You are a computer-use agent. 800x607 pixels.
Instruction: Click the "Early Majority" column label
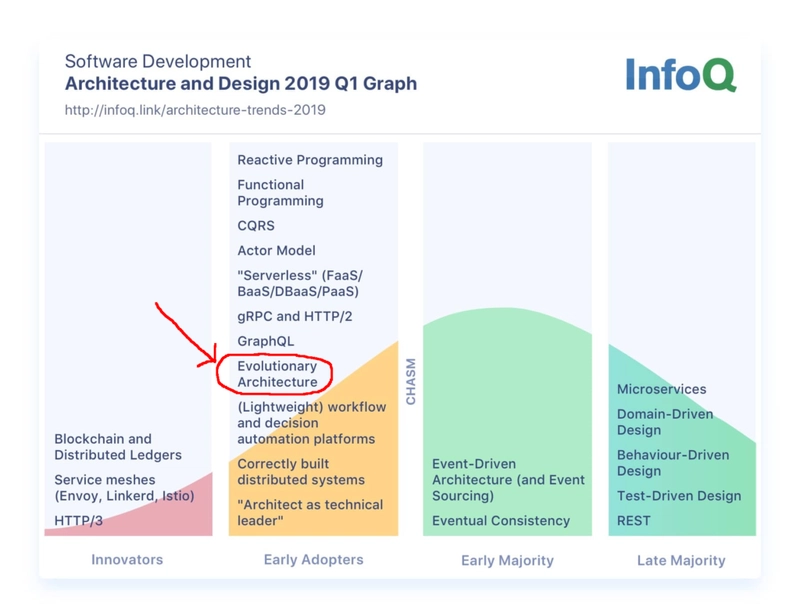click(x=507, y=561)
